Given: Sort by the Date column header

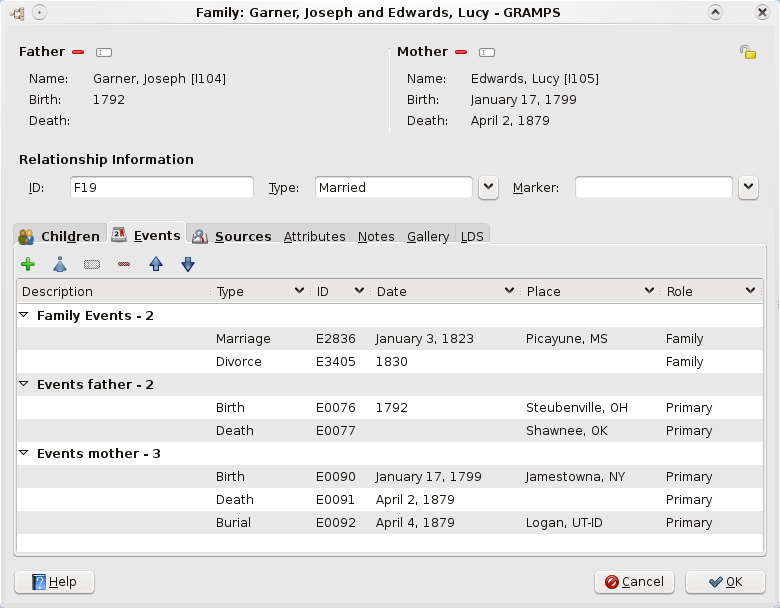Looking at the screenshot, I should point(446,292).
